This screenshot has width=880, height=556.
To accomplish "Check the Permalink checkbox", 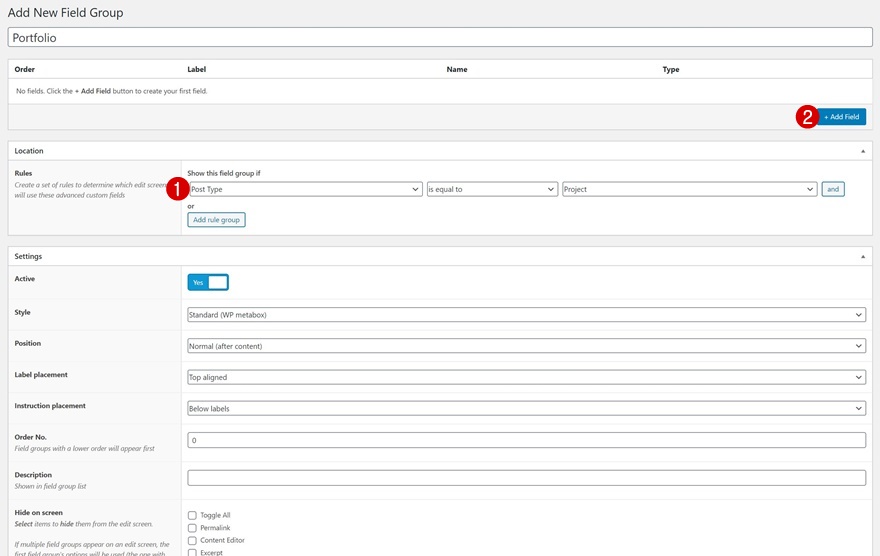I will tap(192, 528).
